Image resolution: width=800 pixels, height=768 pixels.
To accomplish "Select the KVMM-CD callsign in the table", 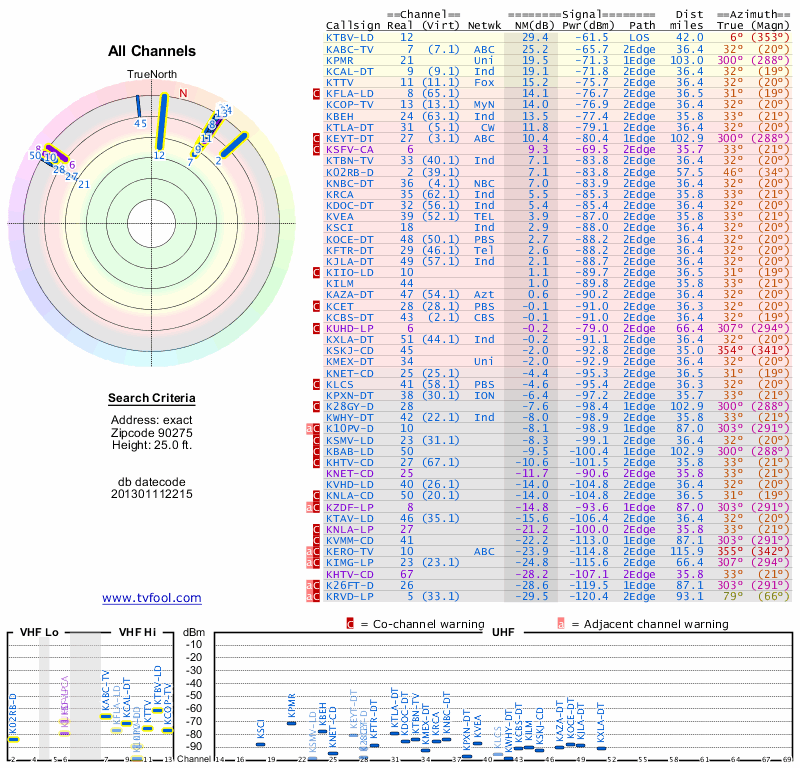I will (350, 540).
